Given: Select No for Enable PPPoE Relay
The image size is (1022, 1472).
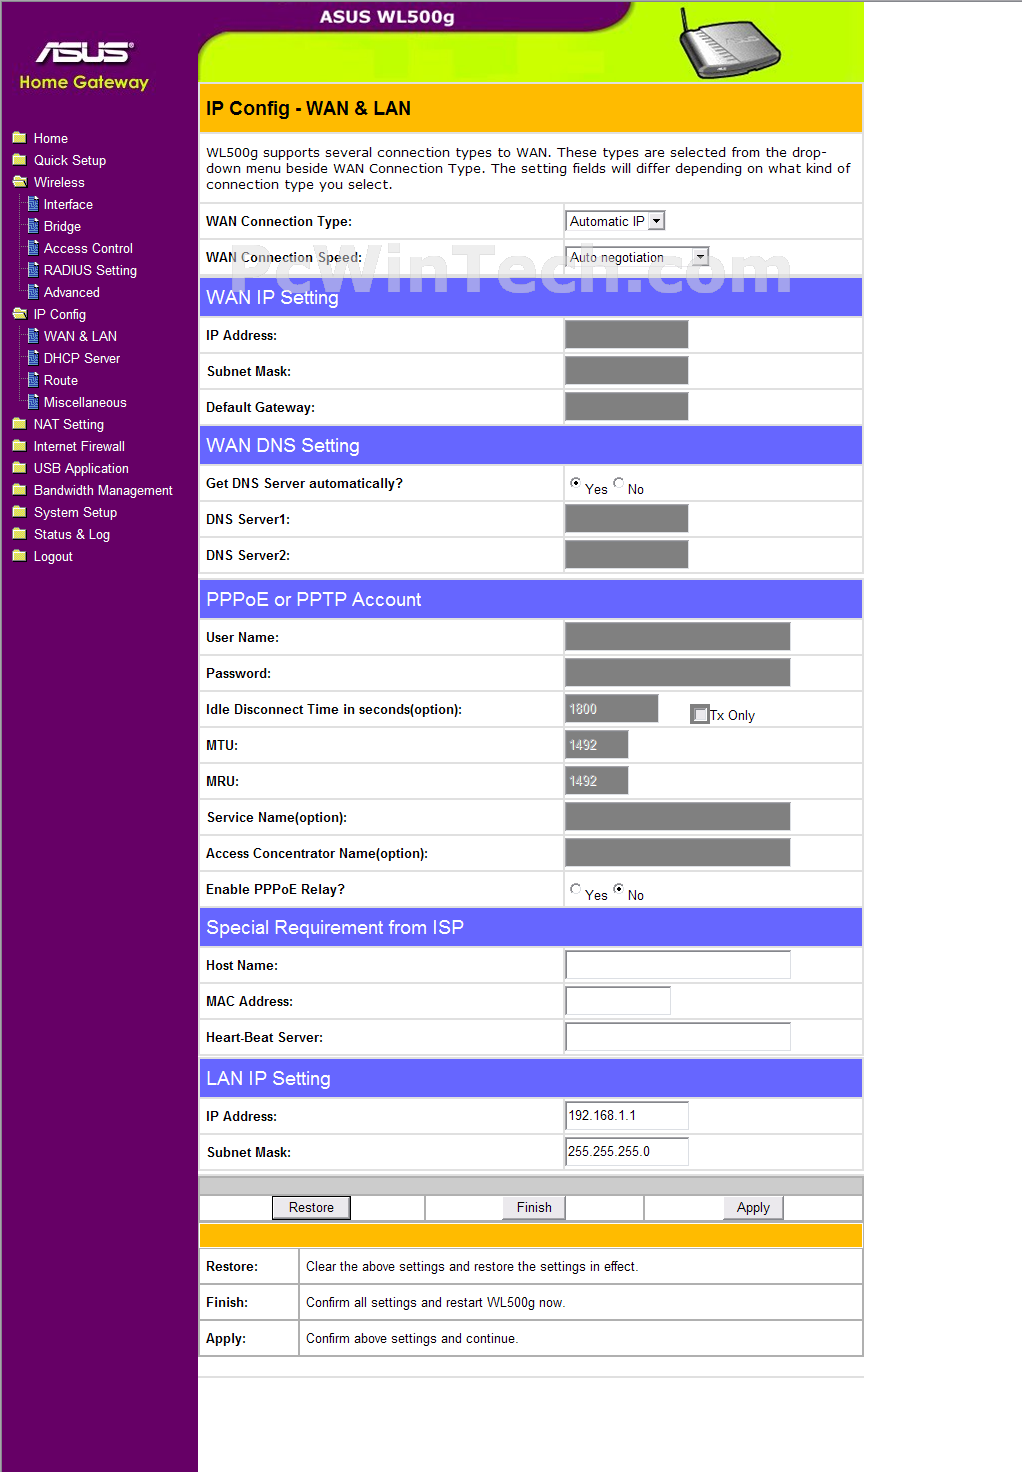Looking at the screenshot, I should click(619, 889).
